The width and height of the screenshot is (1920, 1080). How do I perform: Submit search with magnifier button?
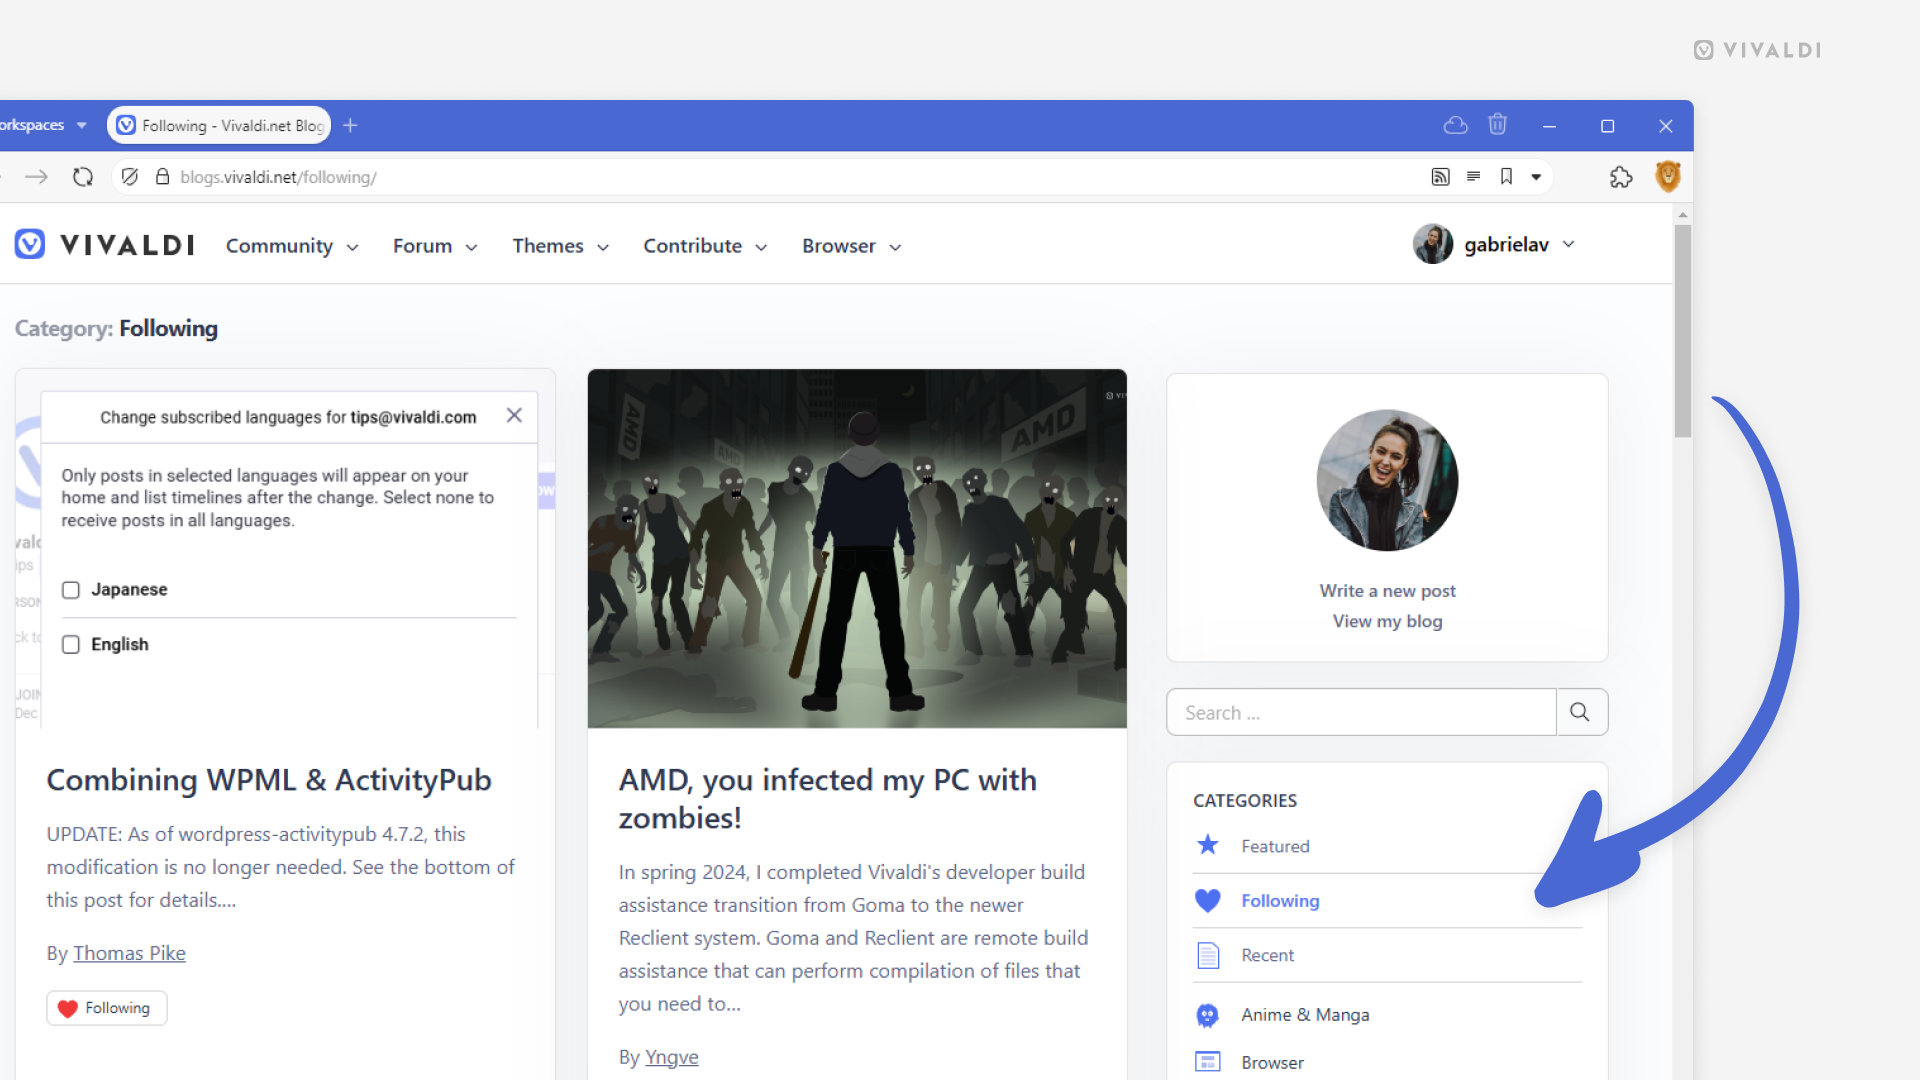(1581, 713)
